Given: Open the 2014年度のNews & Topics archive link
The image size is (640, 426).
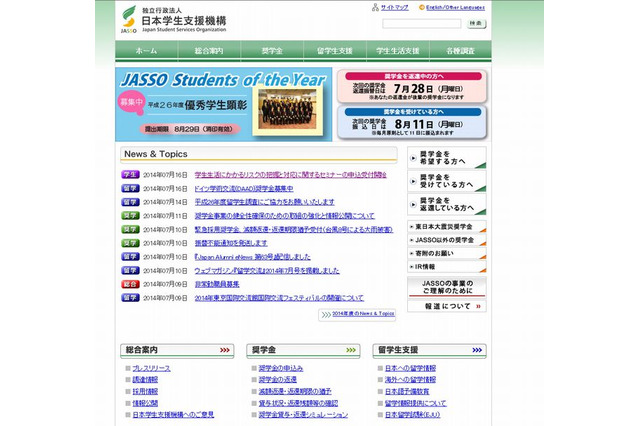Looking at the screenshot, I should [363, 314].
